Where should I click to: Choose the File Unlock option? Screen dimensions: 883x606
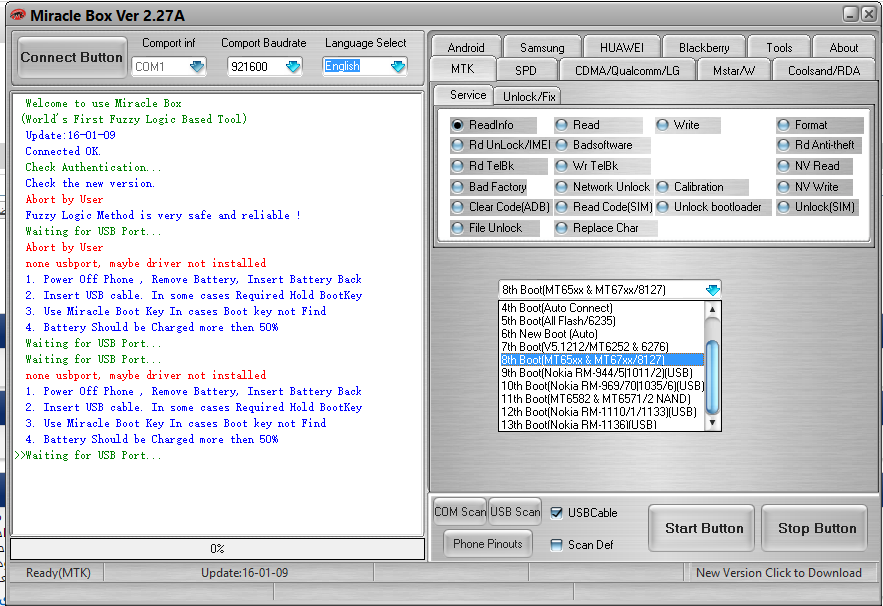tap(494, 228)
